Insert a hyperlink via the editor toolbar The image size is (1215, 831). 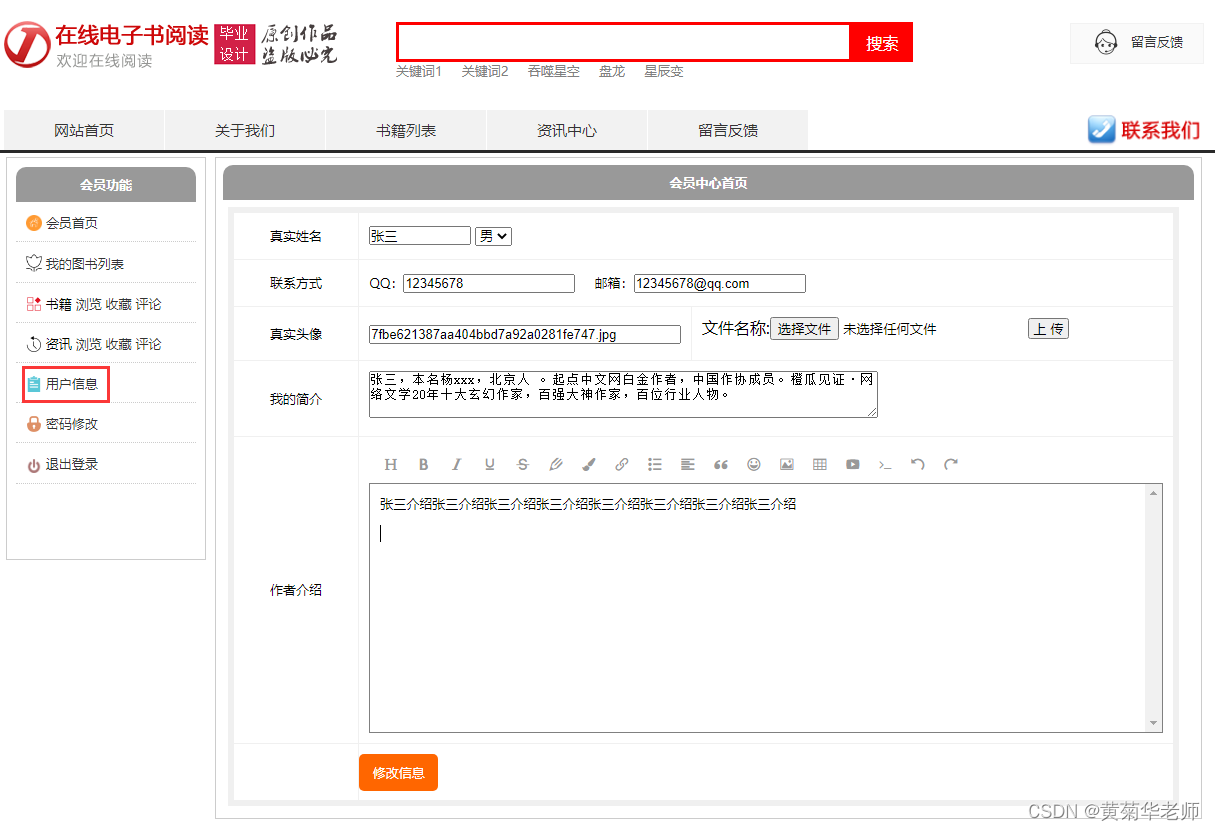coord(622,464)
